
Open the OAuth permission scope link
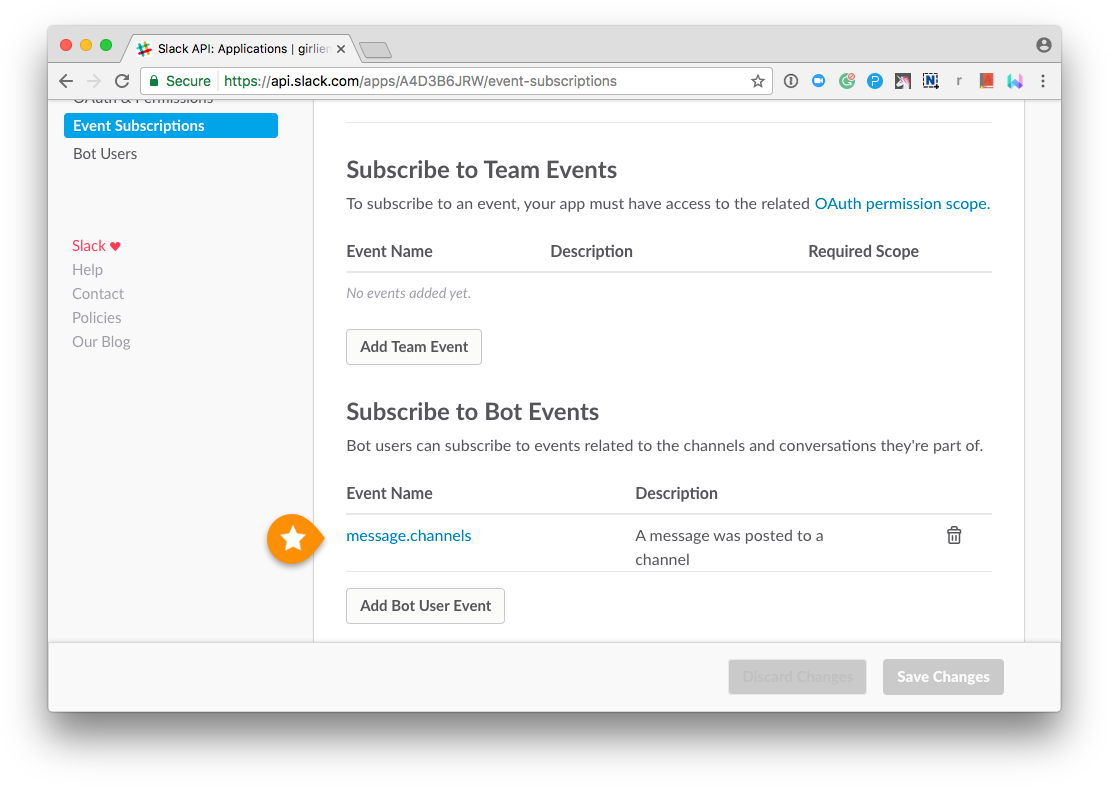pos(900,203)
